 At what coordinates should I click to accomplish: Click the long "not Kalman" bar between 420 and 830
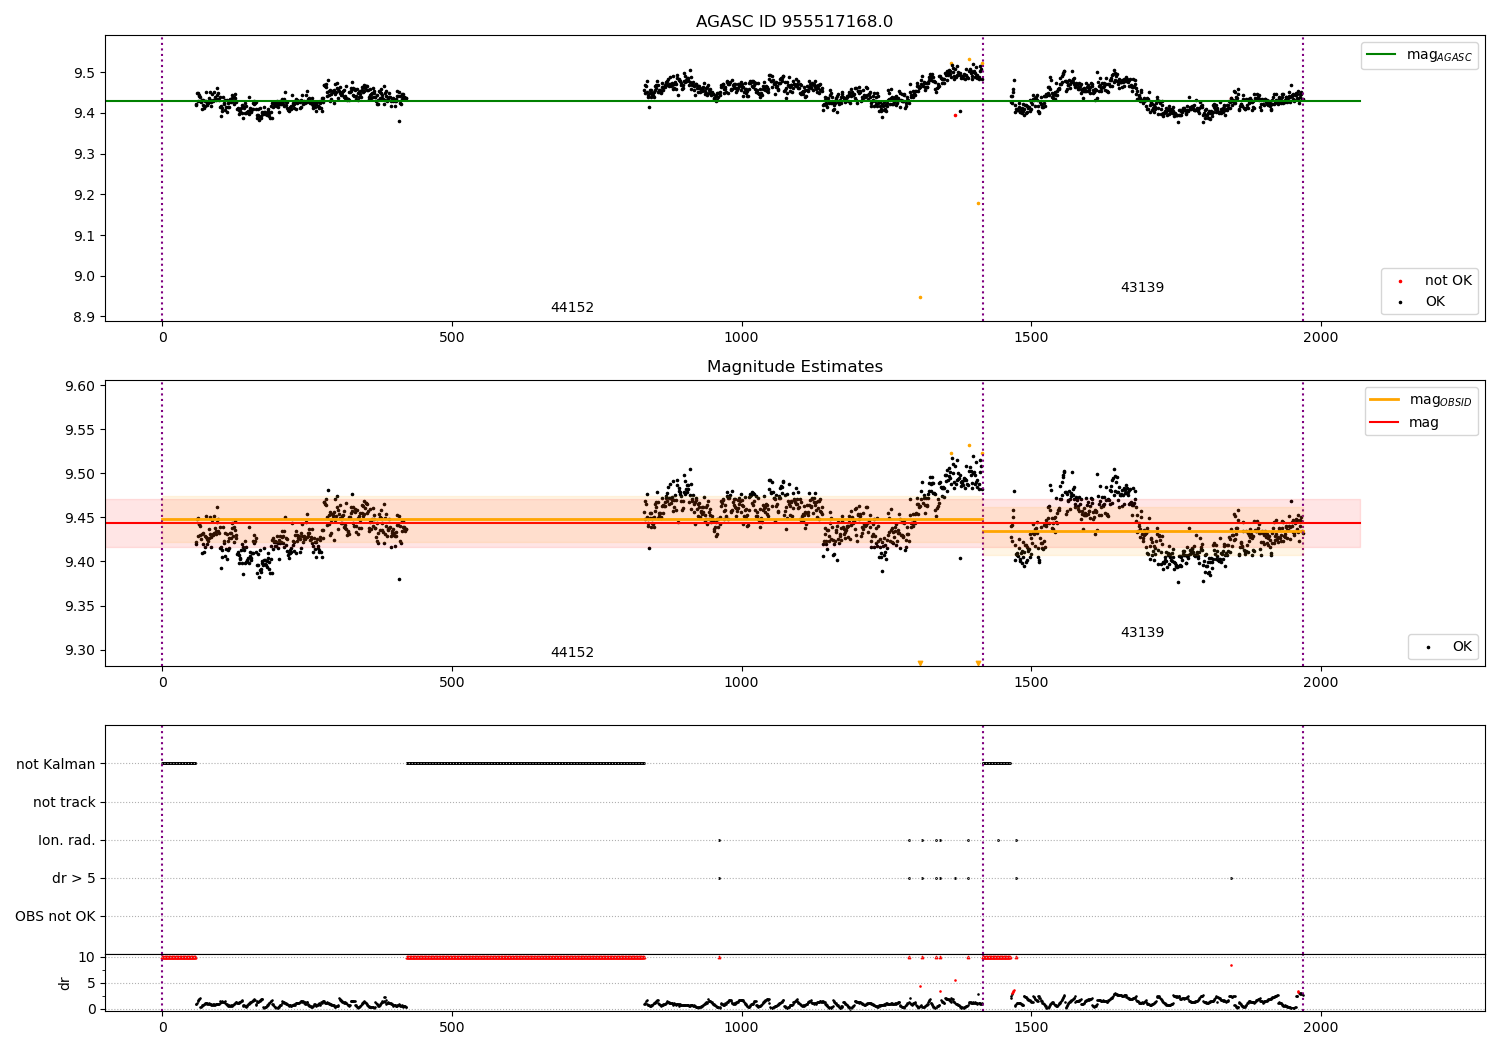(x=525, y=764)
